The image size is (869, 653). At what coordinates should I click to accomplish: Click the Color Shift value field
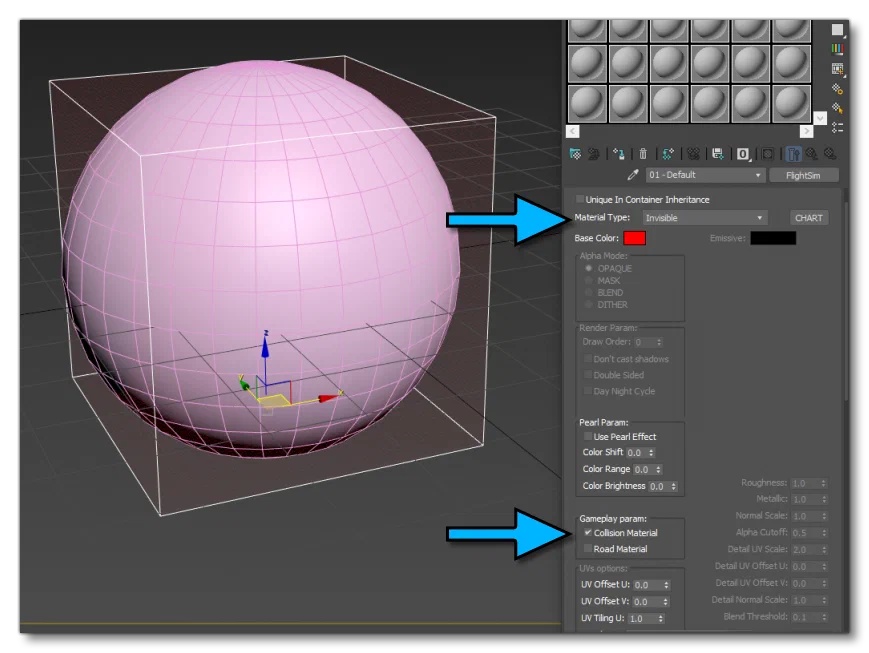click(636, 453)
